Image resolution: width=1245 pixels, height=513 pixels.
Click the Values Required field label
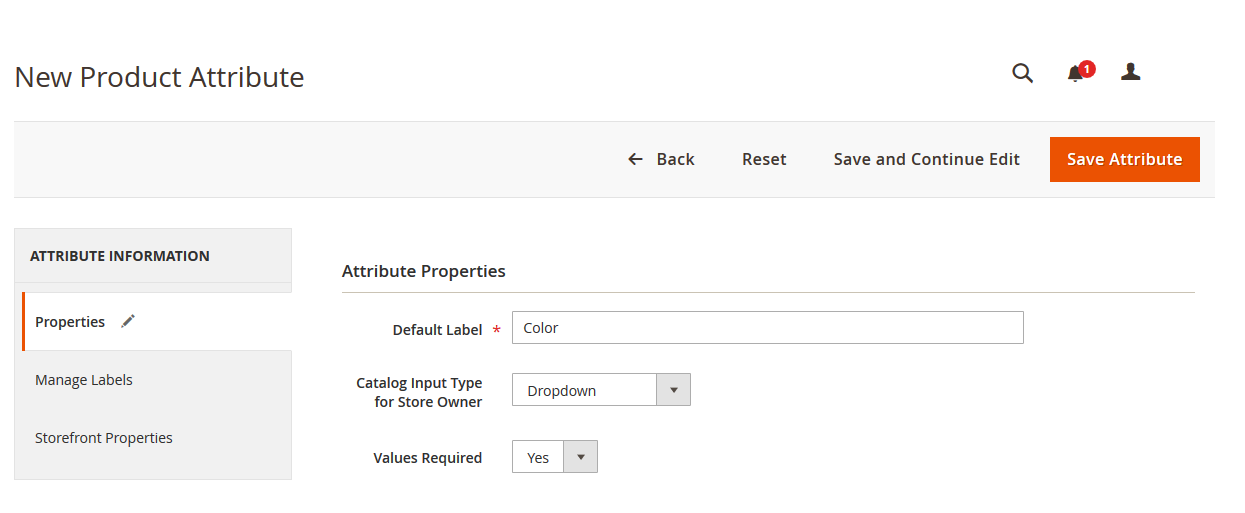point(428,458)
